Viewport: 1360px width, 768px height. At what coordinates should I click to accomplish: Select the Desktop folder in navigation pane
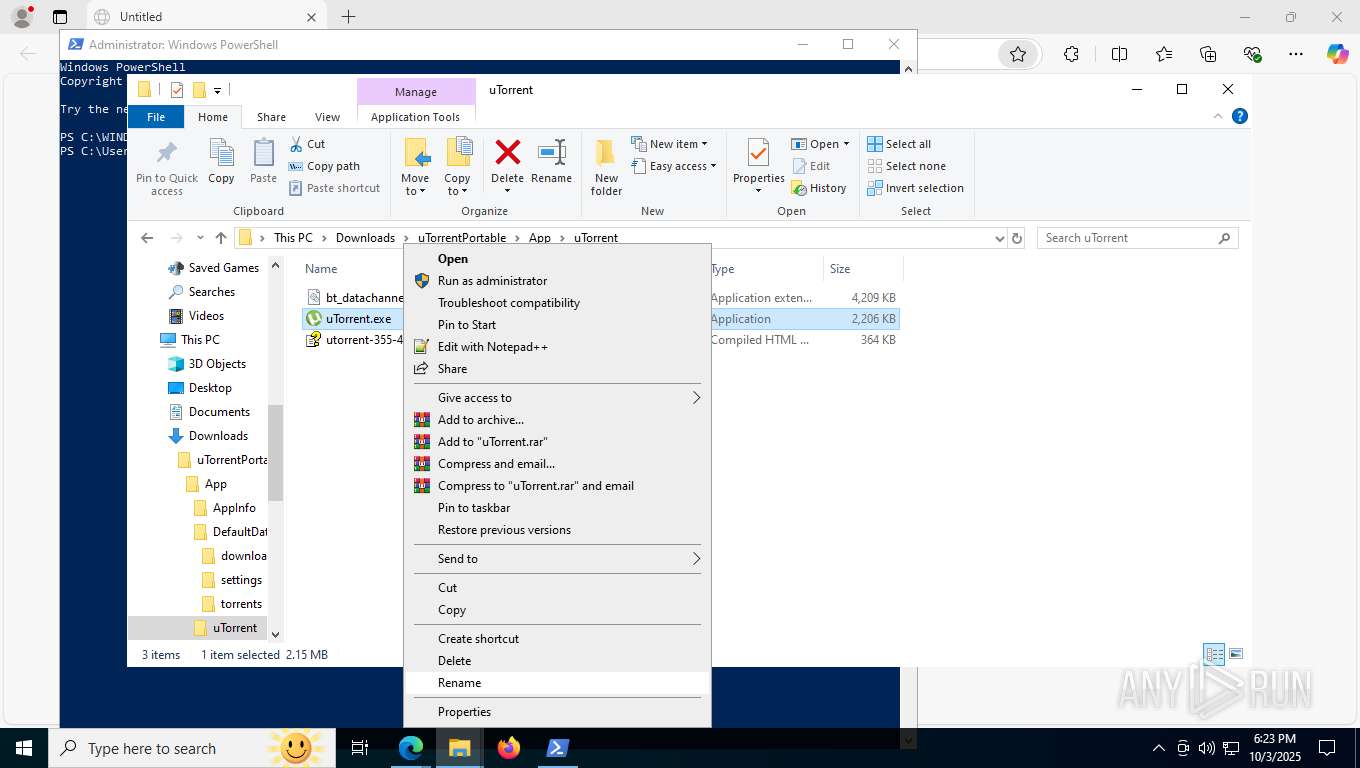pyautogui.click(x=200, y=388)
